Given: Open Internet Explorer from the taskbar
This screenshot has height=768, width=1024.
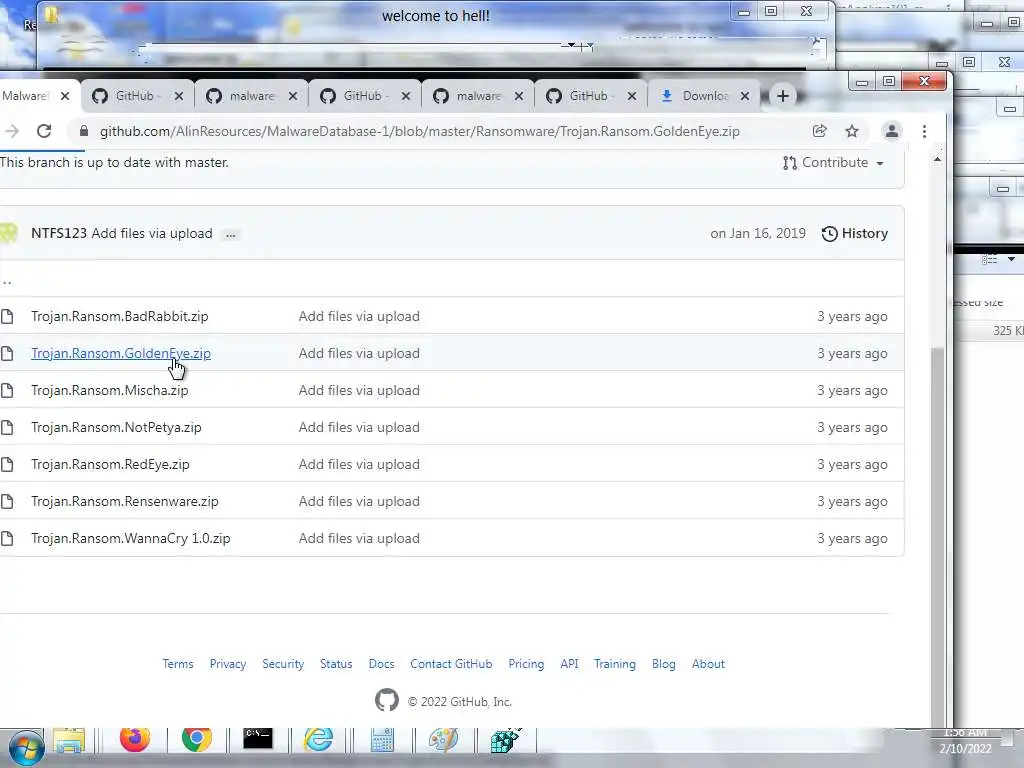Looking at the screenshot, I should [x=319, y=739].
